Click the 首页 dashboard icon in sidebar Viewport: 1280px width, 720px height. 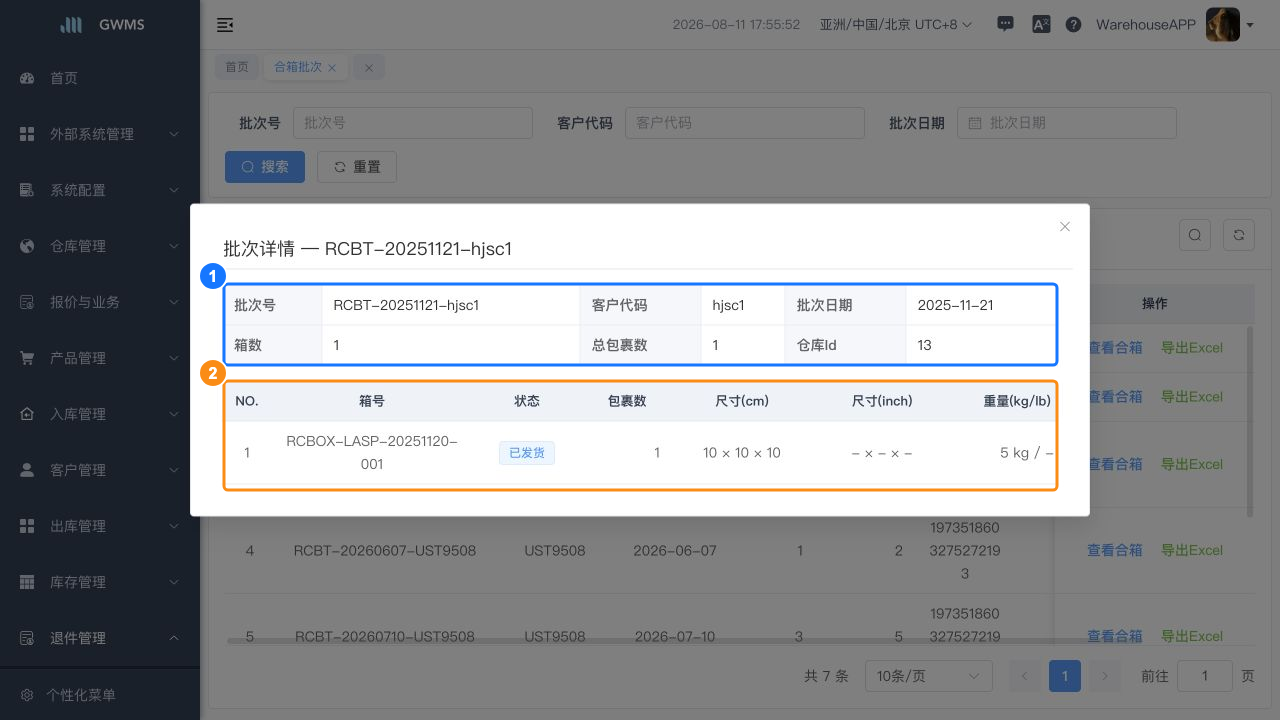(28, 78)
